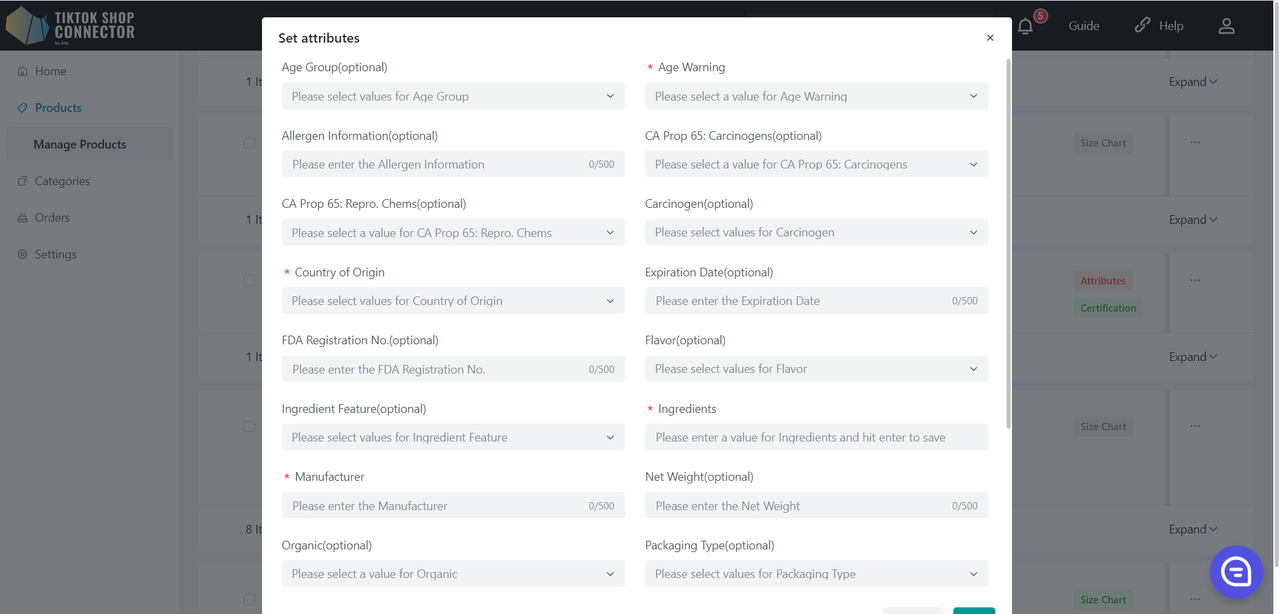Focus the Allergen Information field
Image resolution: width=1280 pixels, height=614 pixels.
click(453, 164)
